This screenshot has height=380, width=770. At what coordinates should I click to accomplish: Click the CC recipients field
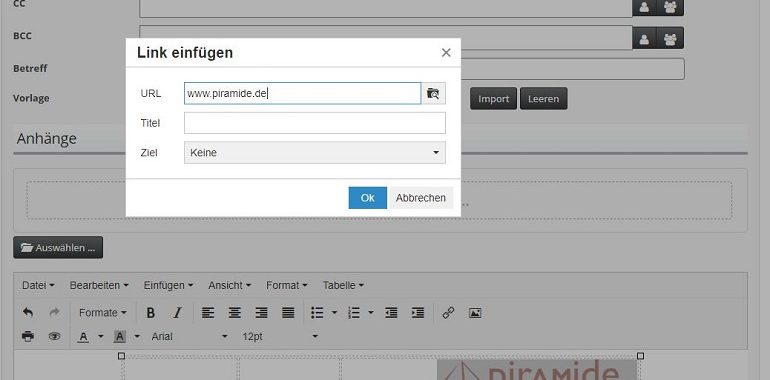(385, 8)
